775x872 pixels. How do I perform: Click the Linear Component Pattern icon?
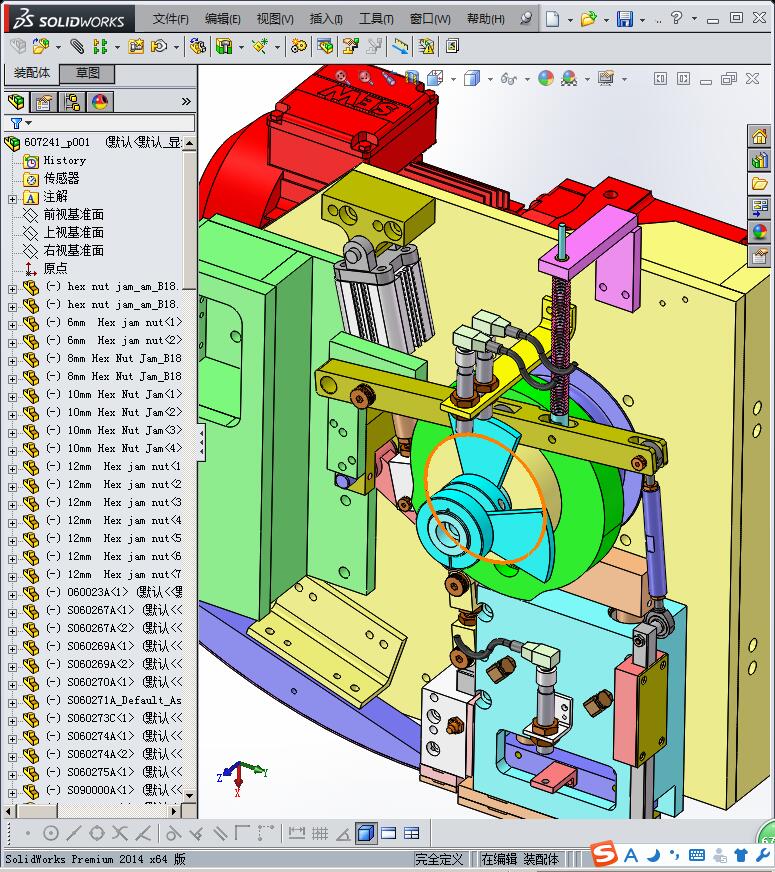coord(100,46)
